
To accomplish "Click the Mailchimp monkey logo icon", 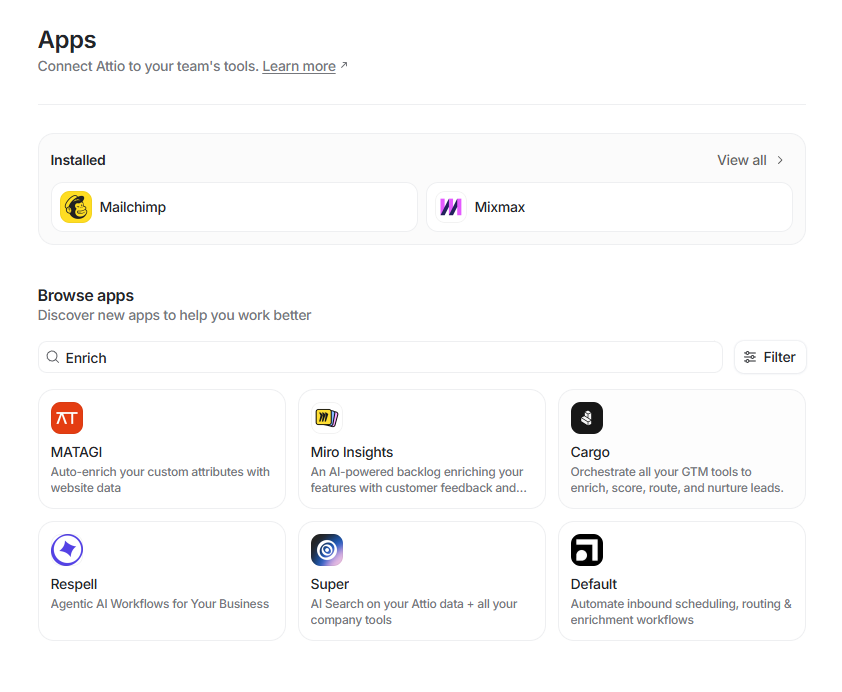I will click(76, 207).
